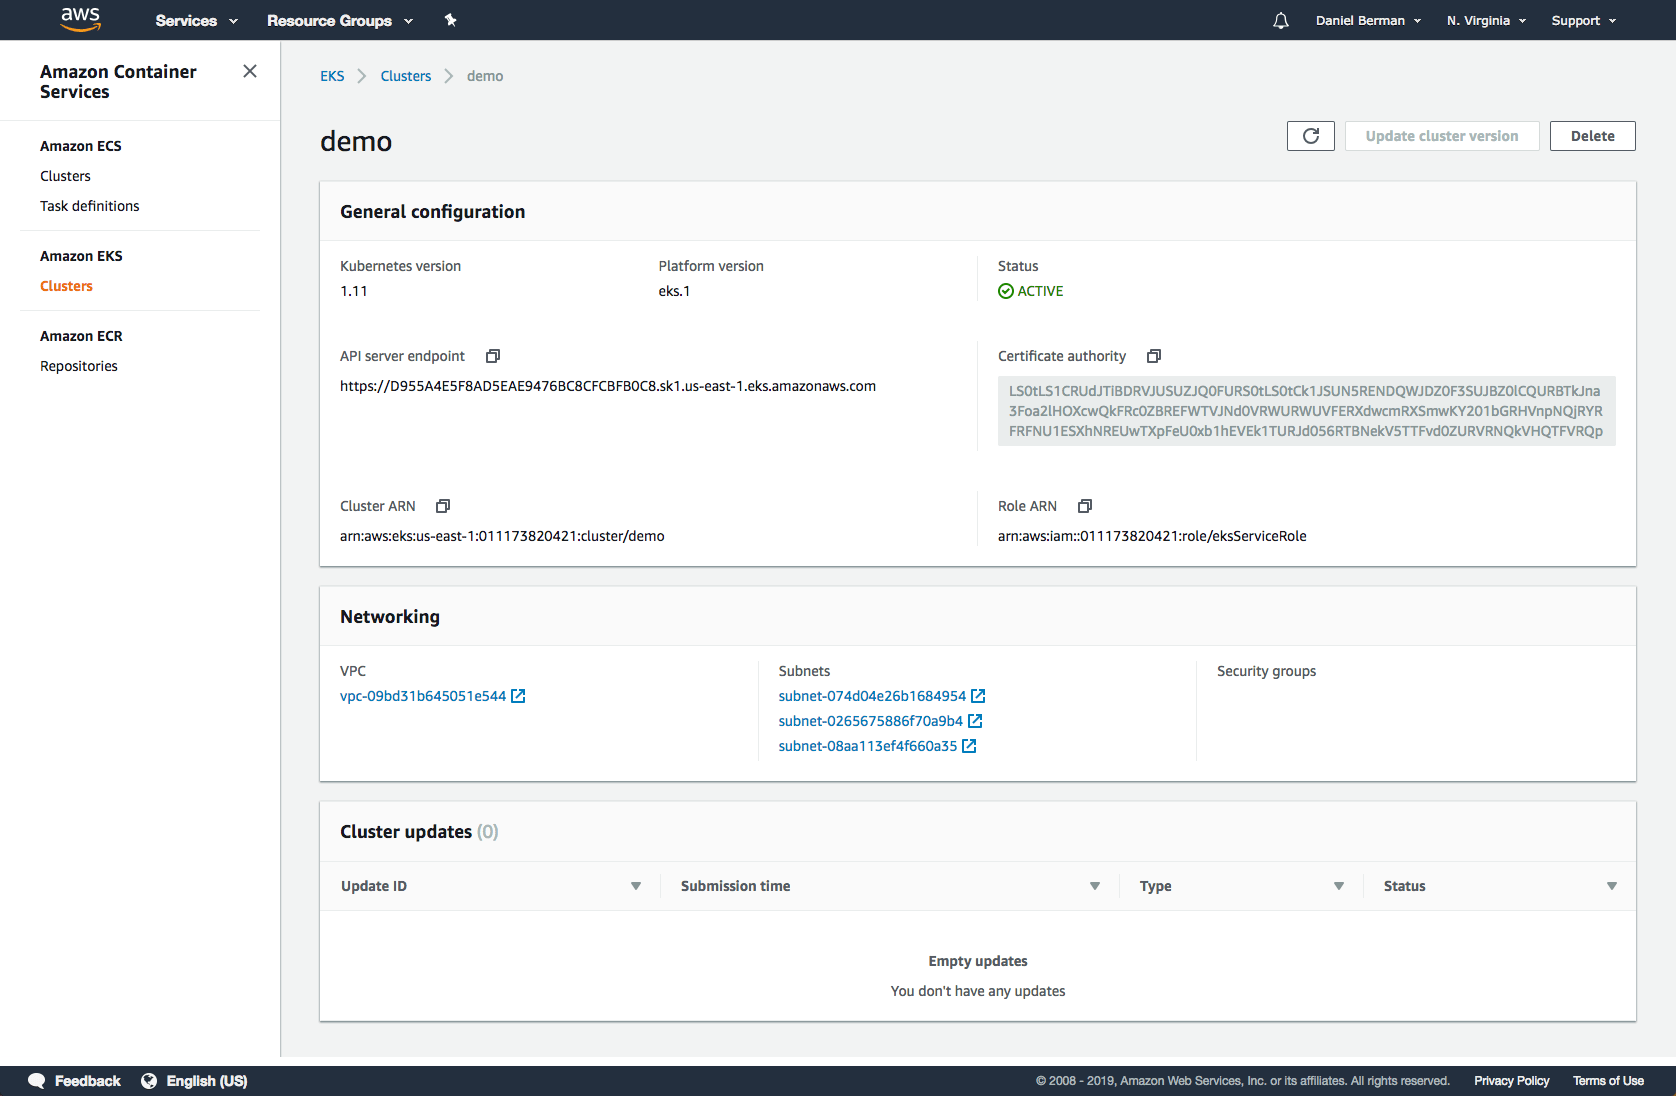Open vpc-09bd31b645051e544 link
The height and width of the screenshot is (1096, 1676).
click(x=423, y=696)
